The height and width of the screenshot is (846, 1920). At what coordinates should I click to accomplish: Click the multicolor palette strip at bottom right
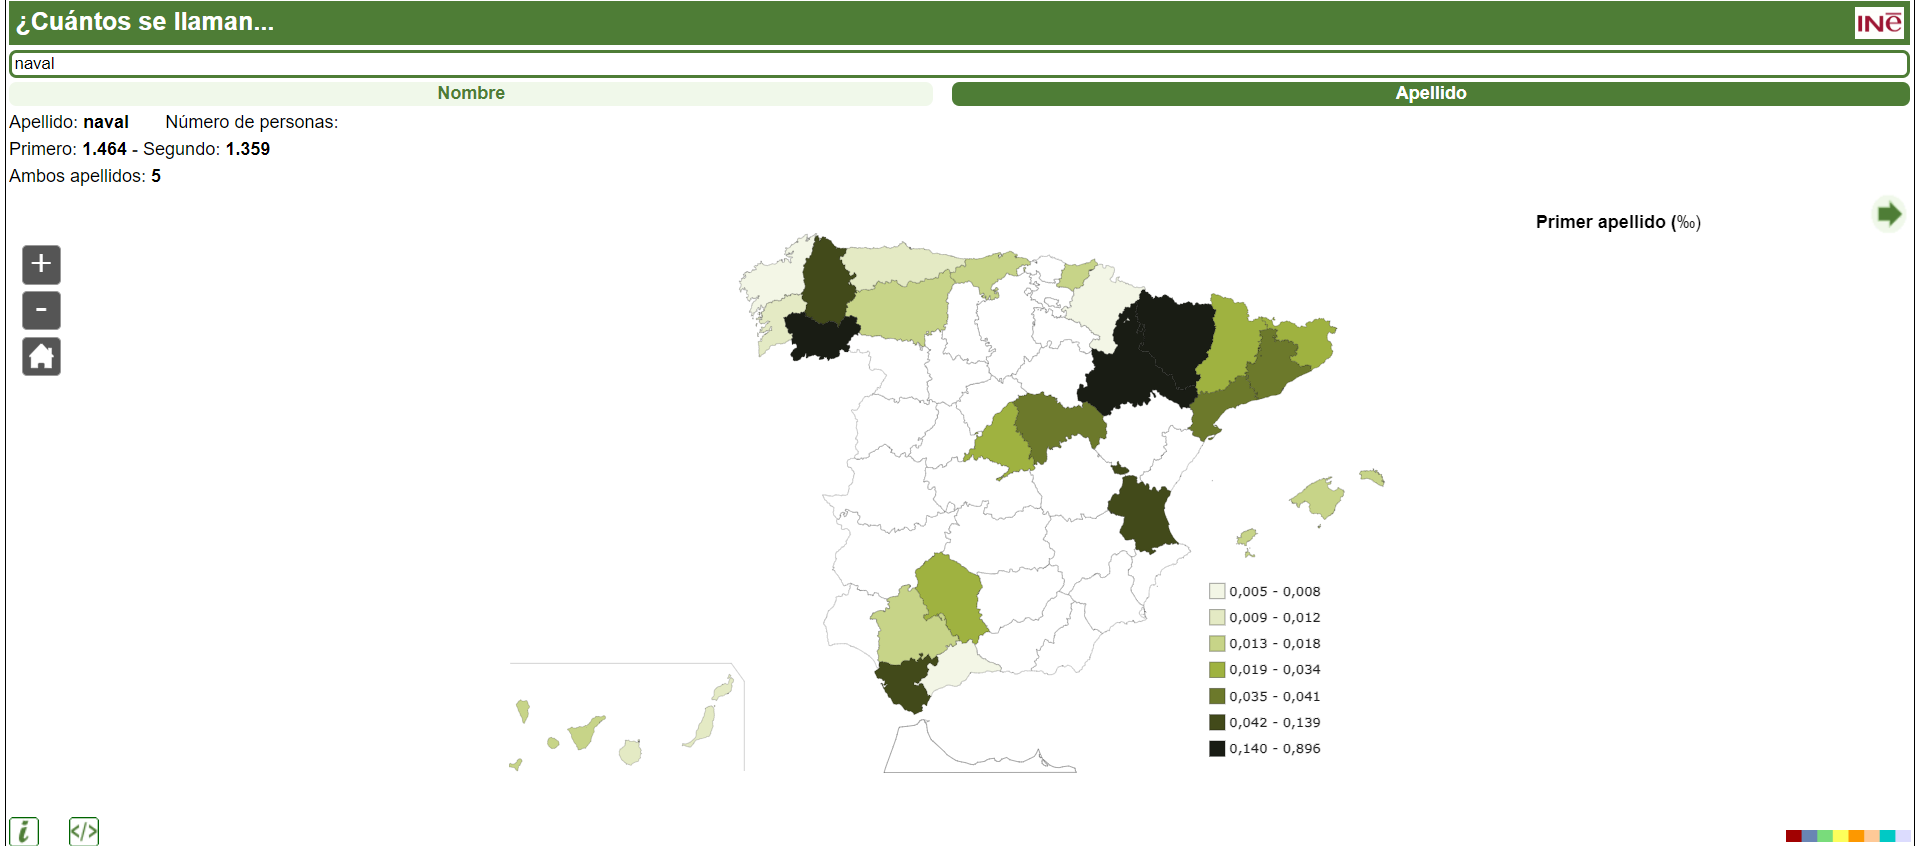1847,836
